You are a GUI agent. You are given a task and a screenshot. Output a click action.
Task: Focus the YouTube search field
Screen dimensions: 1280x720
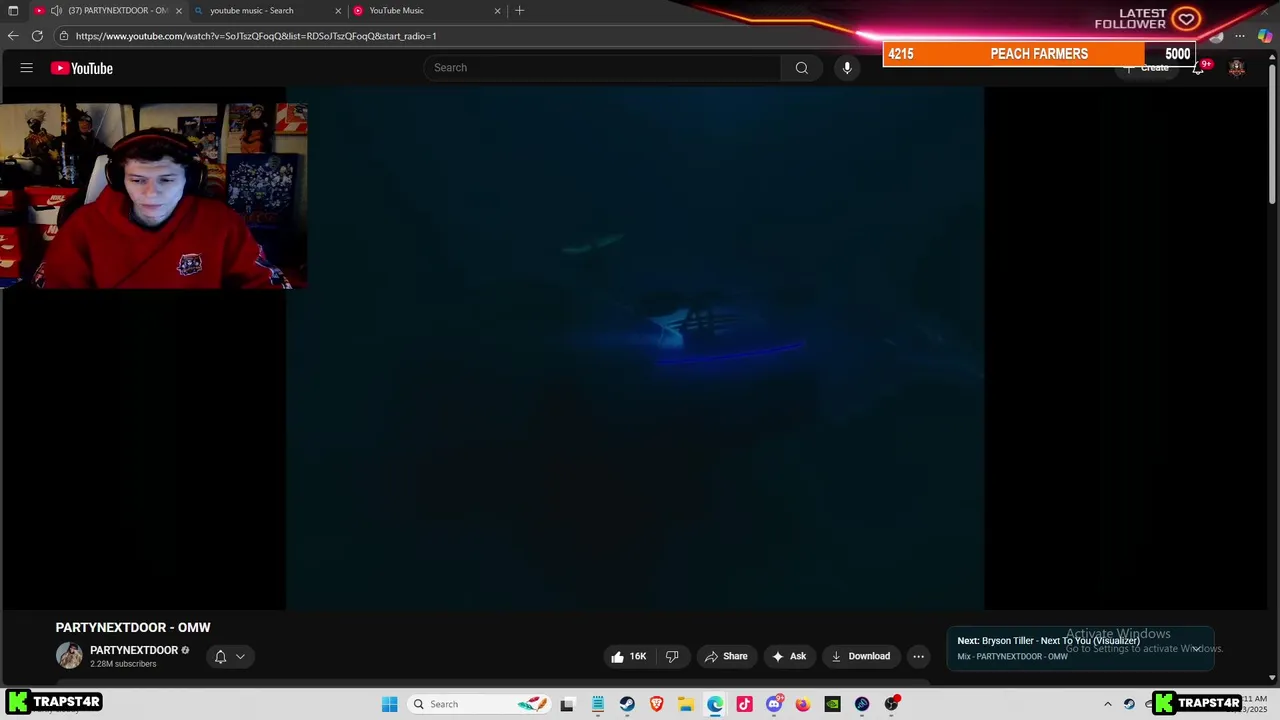coord(602,68)
